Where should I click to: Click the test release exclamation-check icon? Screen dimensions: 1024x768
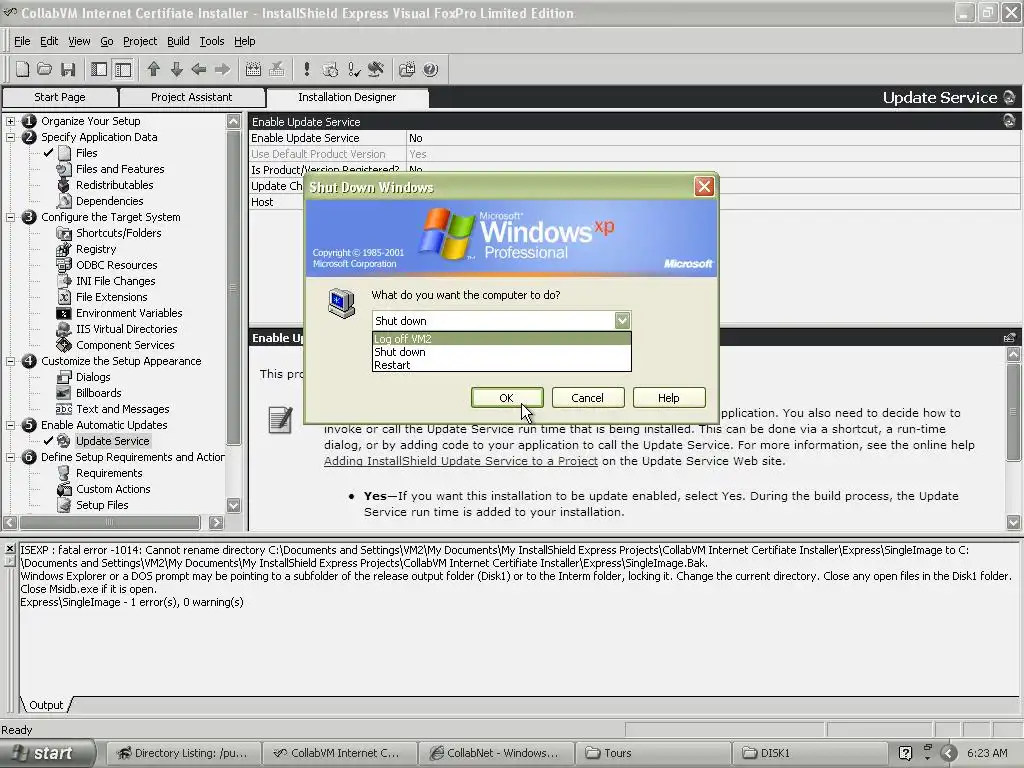click(x=353, y=69)
